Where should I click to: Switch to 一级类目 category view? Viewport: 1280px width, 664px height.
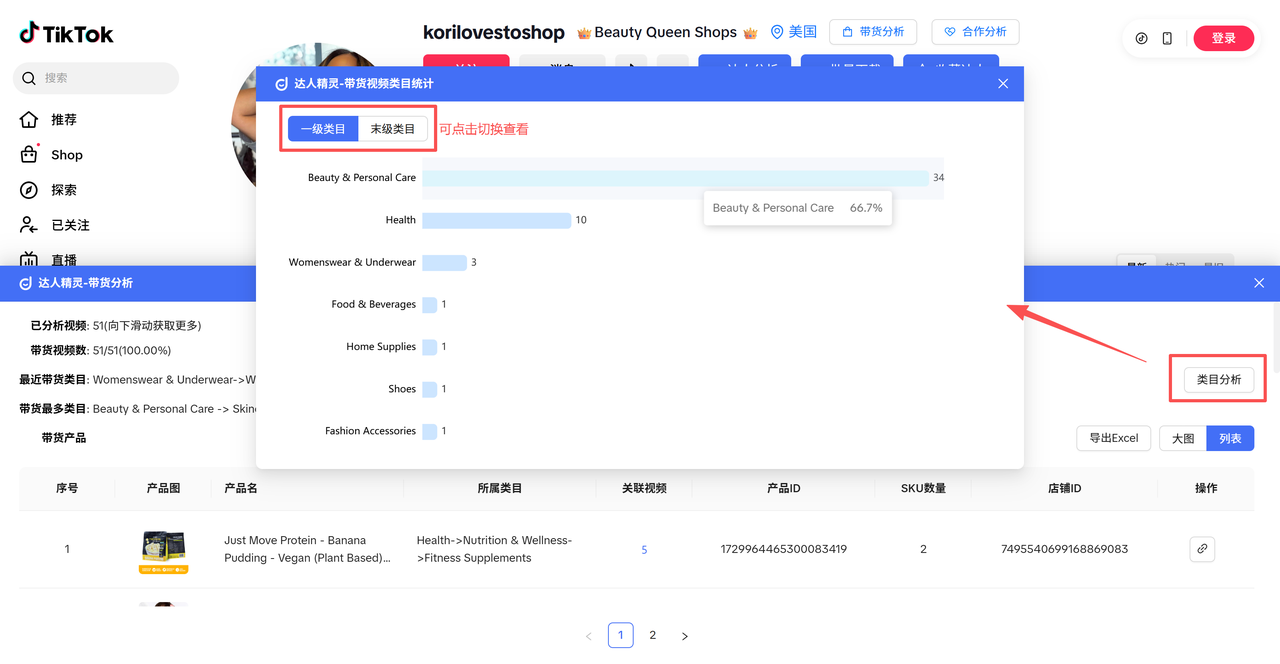click(323, 129)
